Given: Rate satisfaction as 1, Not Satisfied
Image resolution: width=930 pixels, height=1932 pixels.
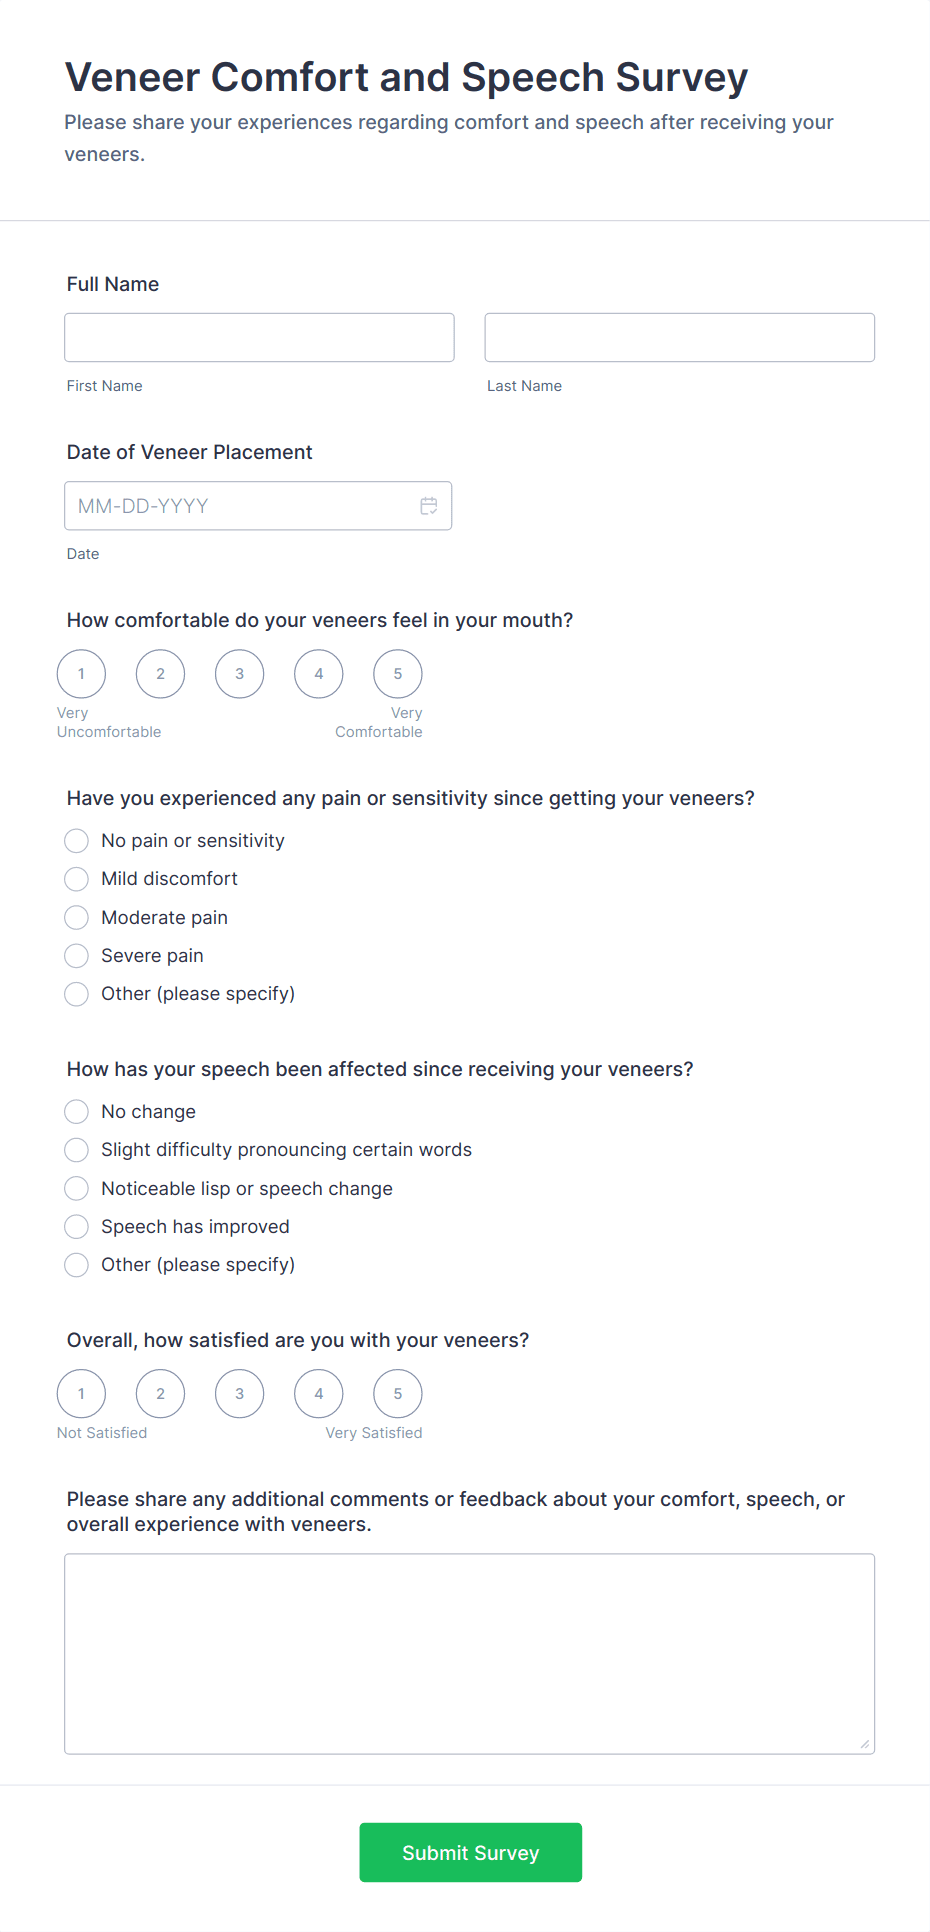Looking at the screenshot, I should (81, 1393).
